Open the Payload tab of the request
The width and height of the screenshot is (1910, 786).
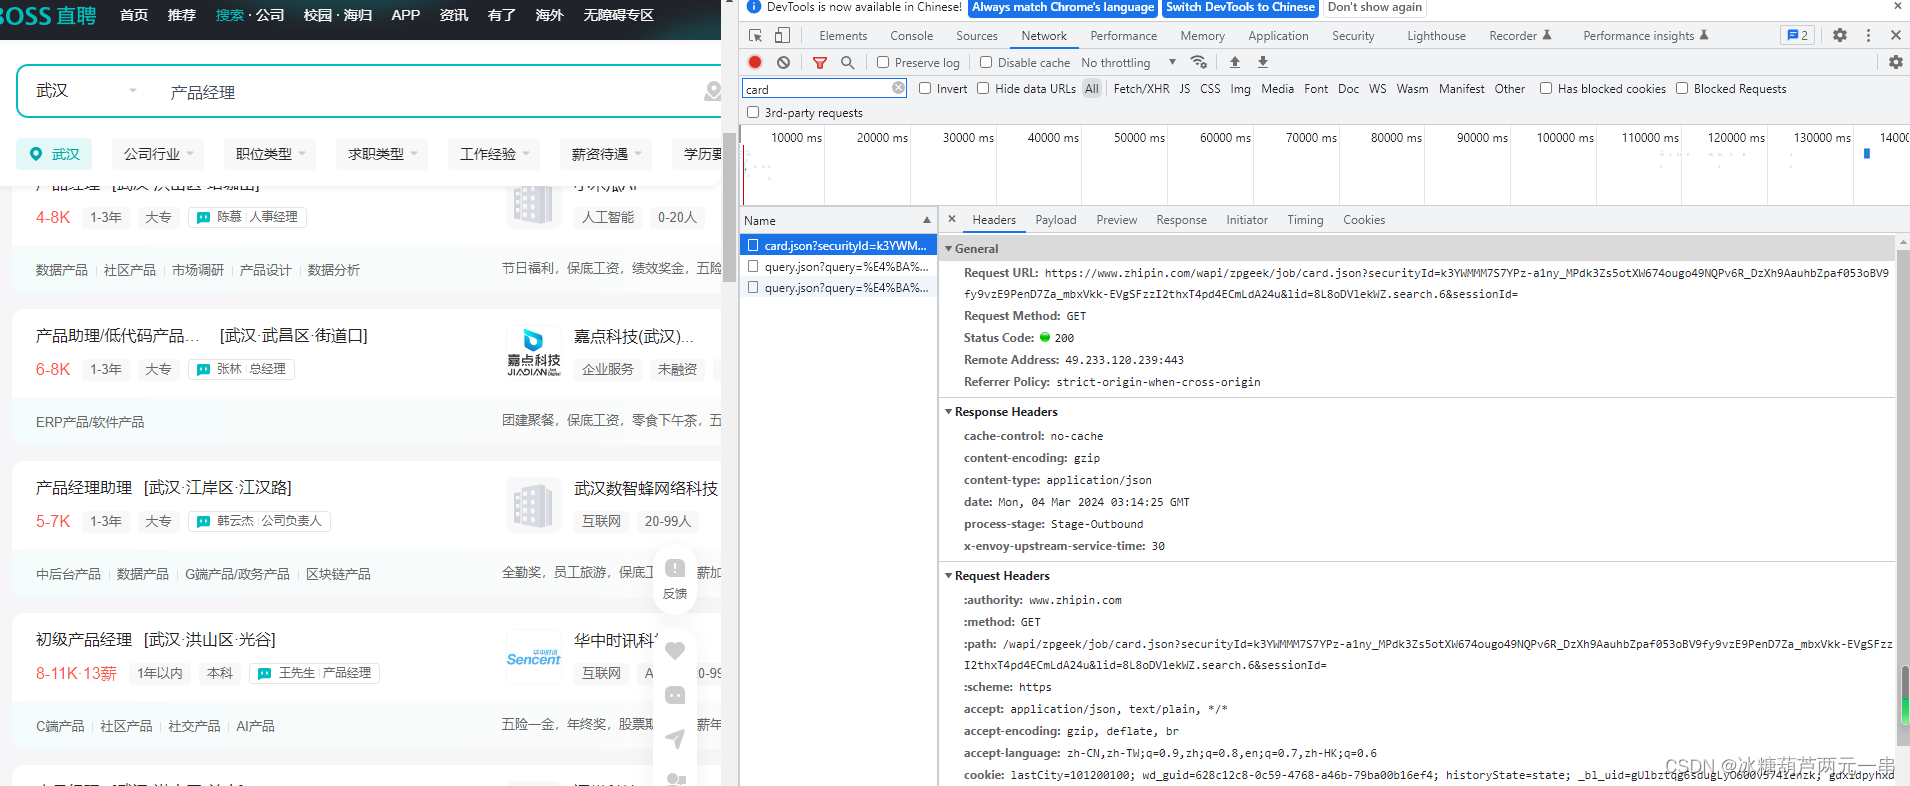pos(1055,219)
